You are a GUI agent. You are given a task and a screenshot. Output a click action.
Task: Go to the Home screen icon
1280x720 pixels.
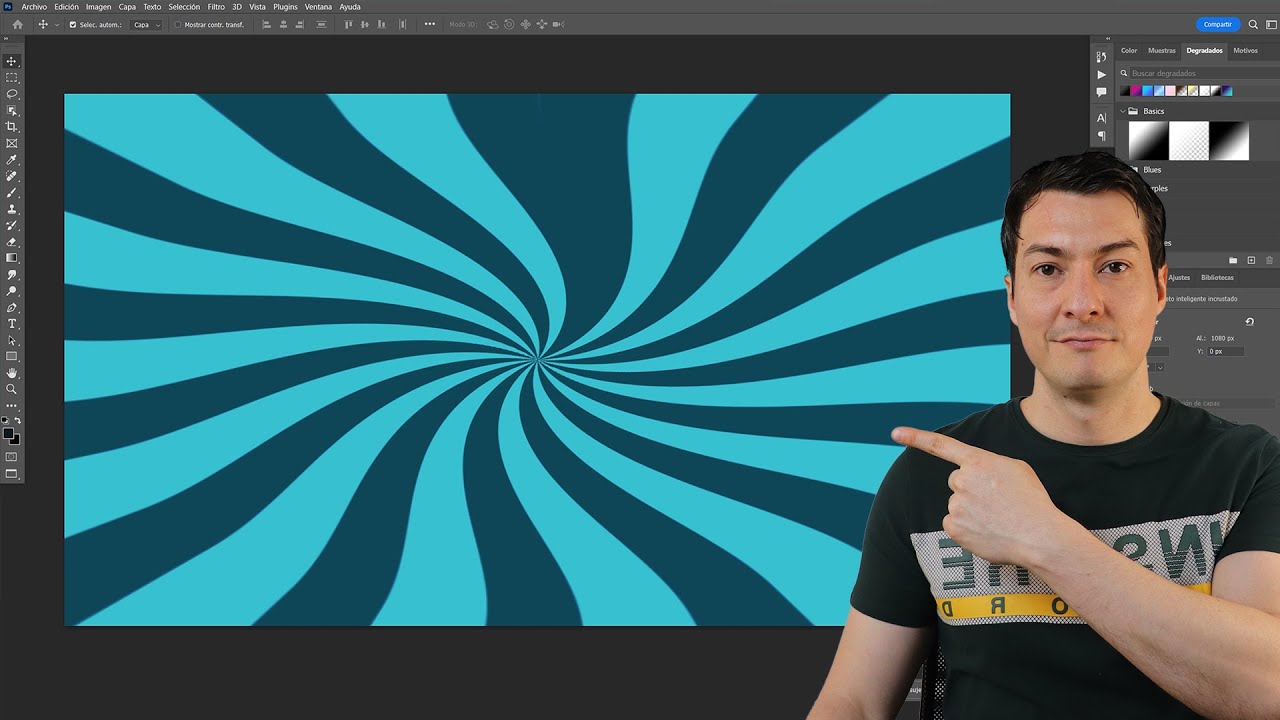pos(17,24)
